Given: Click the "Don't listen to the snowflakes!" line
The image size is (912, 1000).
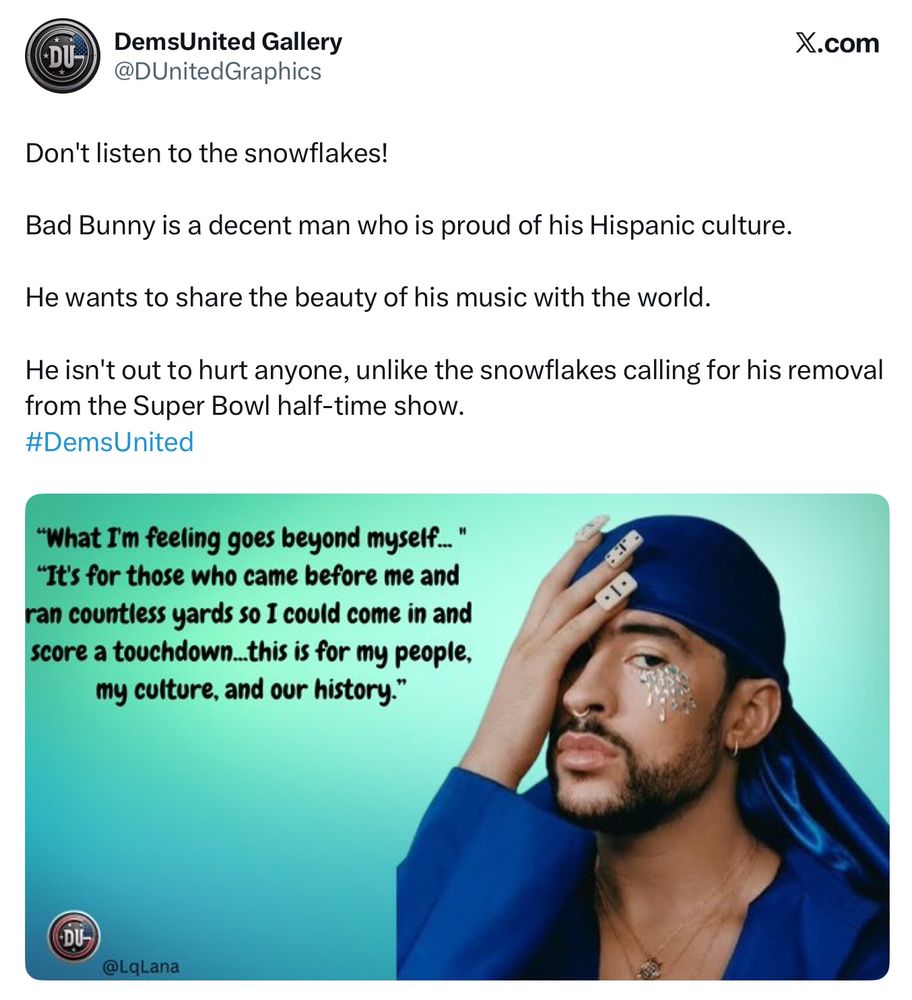Looking at the screenshot, I should [x=207, y=153].
